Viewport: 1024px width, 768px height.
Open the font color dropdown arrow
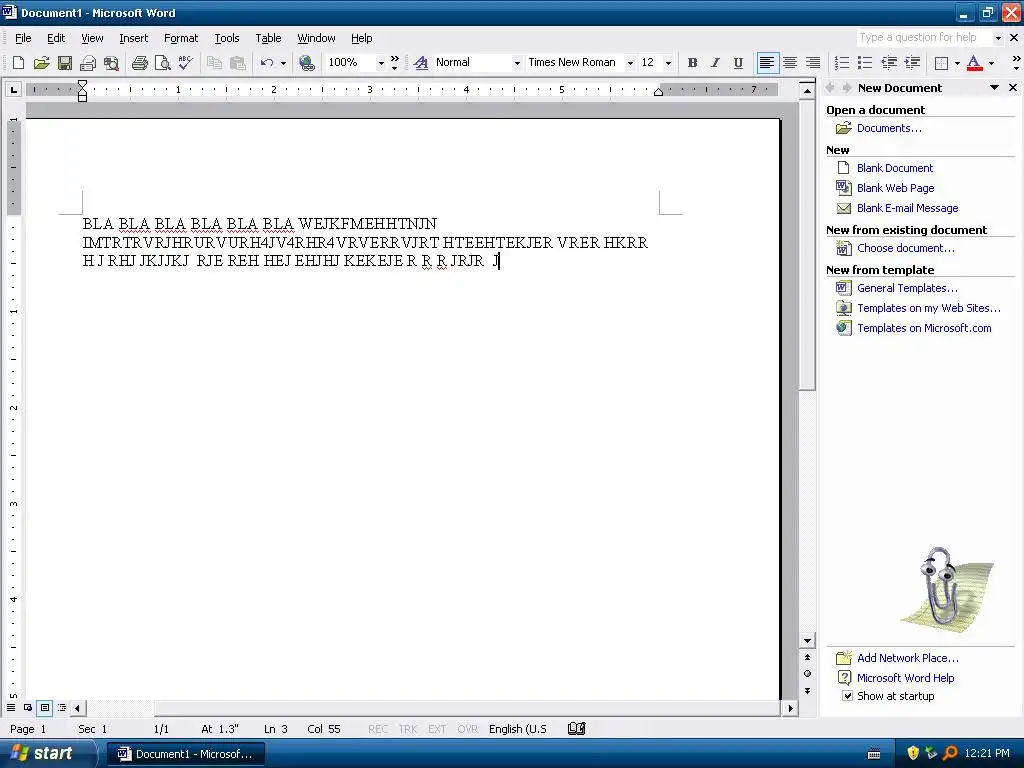point(991,63)
